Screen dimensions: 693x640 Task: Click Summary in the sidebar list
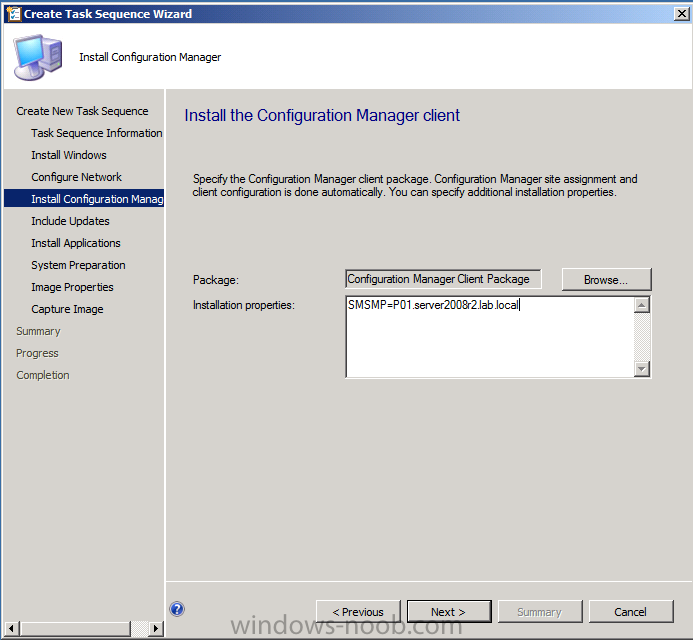(x=38, y=331)
